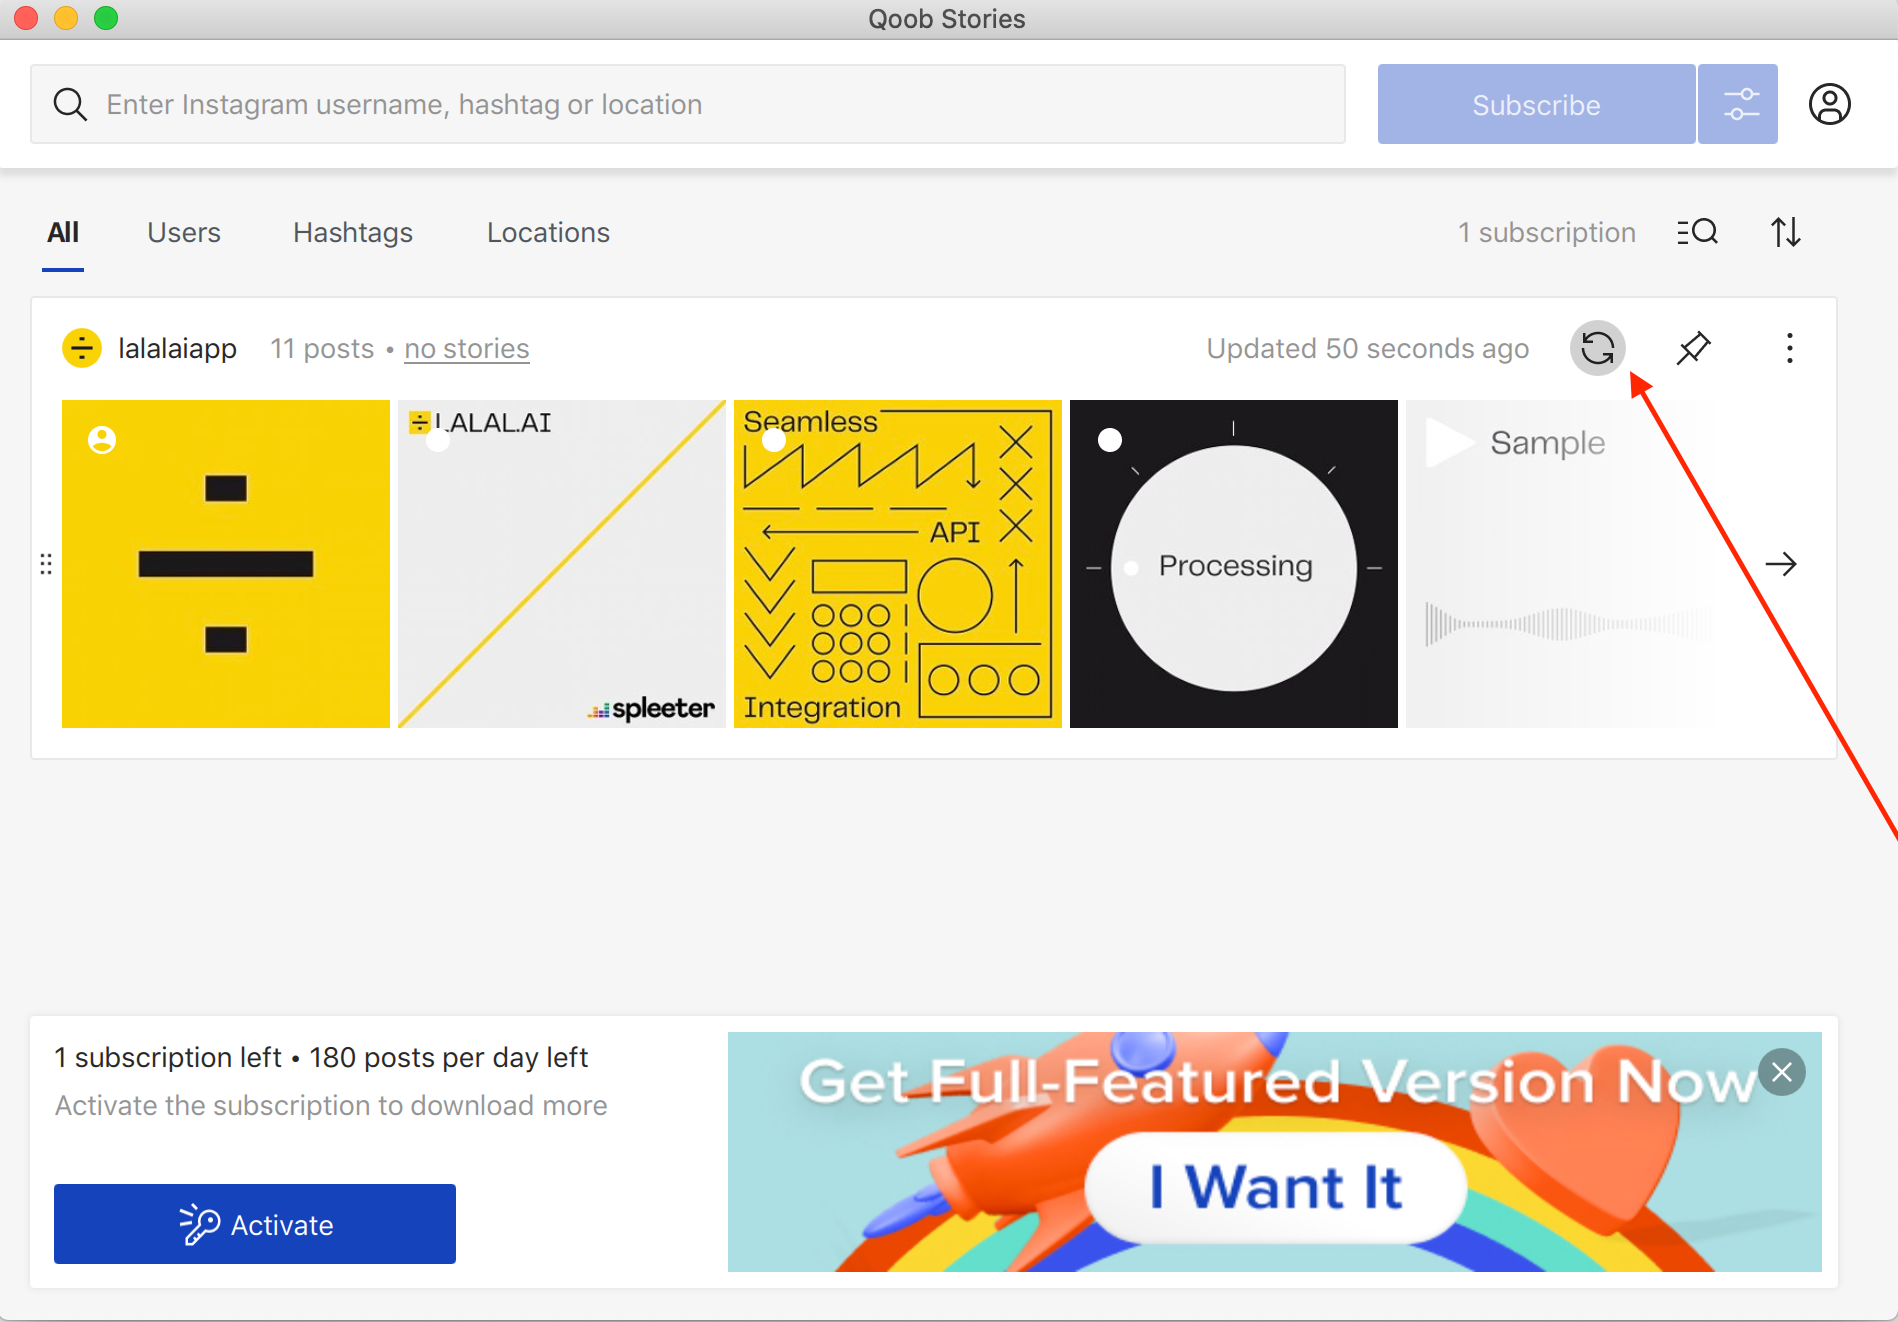Click the search magnifier icon
The width and height of the screenshot is (1898, 1322).
[70, 104]
